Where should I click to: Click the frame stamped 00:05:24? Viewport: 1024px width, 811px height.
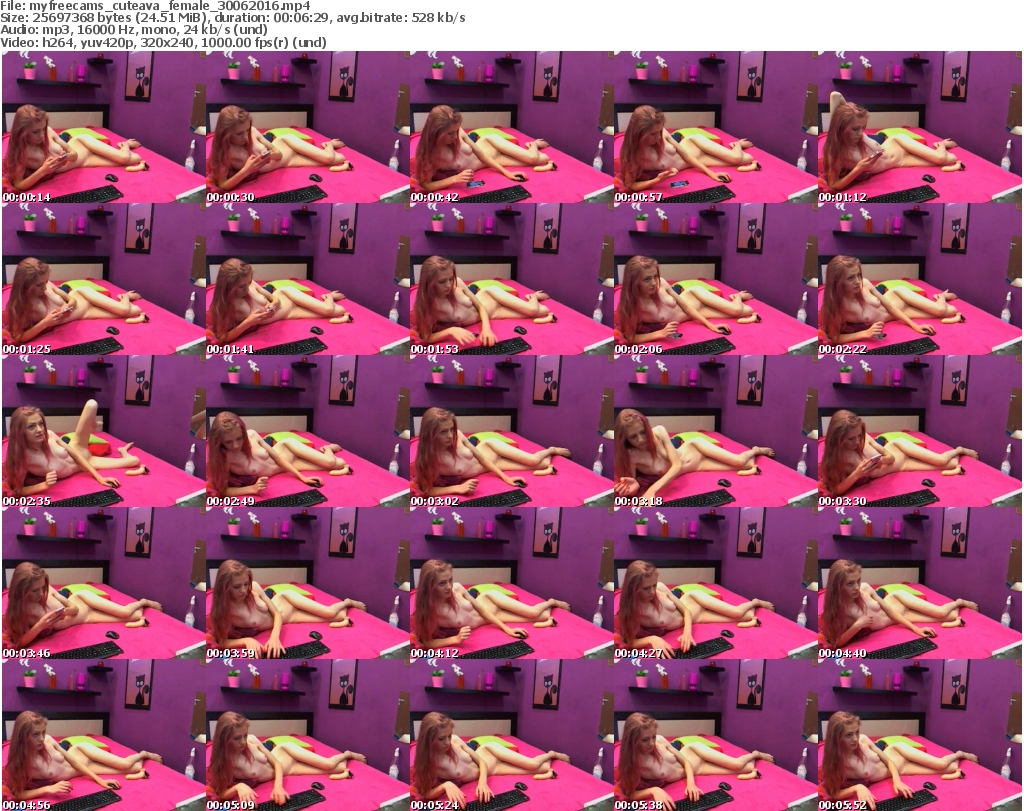point(511,735)
